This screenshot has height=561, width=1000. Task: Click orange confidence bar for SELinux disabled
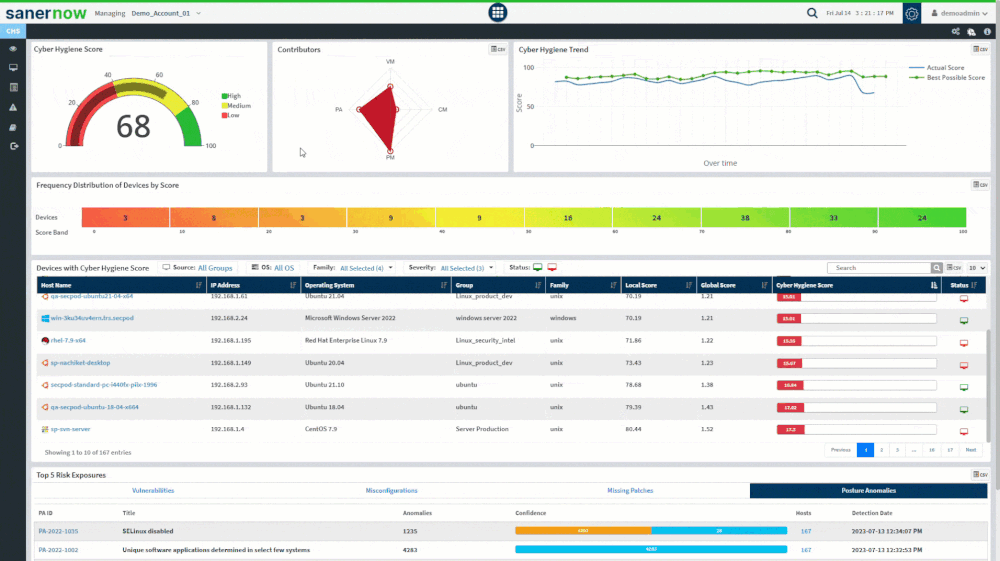[583, 530]
